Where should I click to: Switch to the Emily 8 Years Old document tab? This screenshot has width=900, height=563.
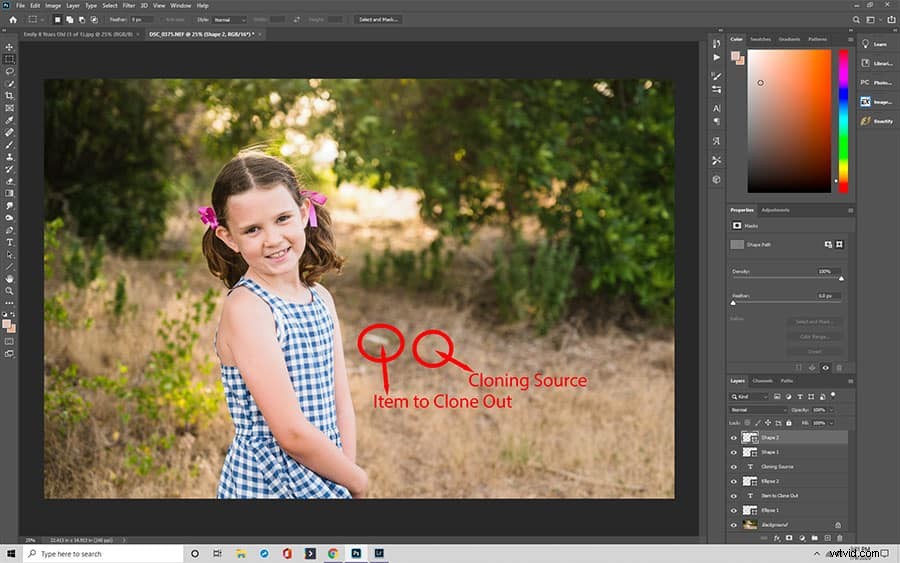coord(77,34)
